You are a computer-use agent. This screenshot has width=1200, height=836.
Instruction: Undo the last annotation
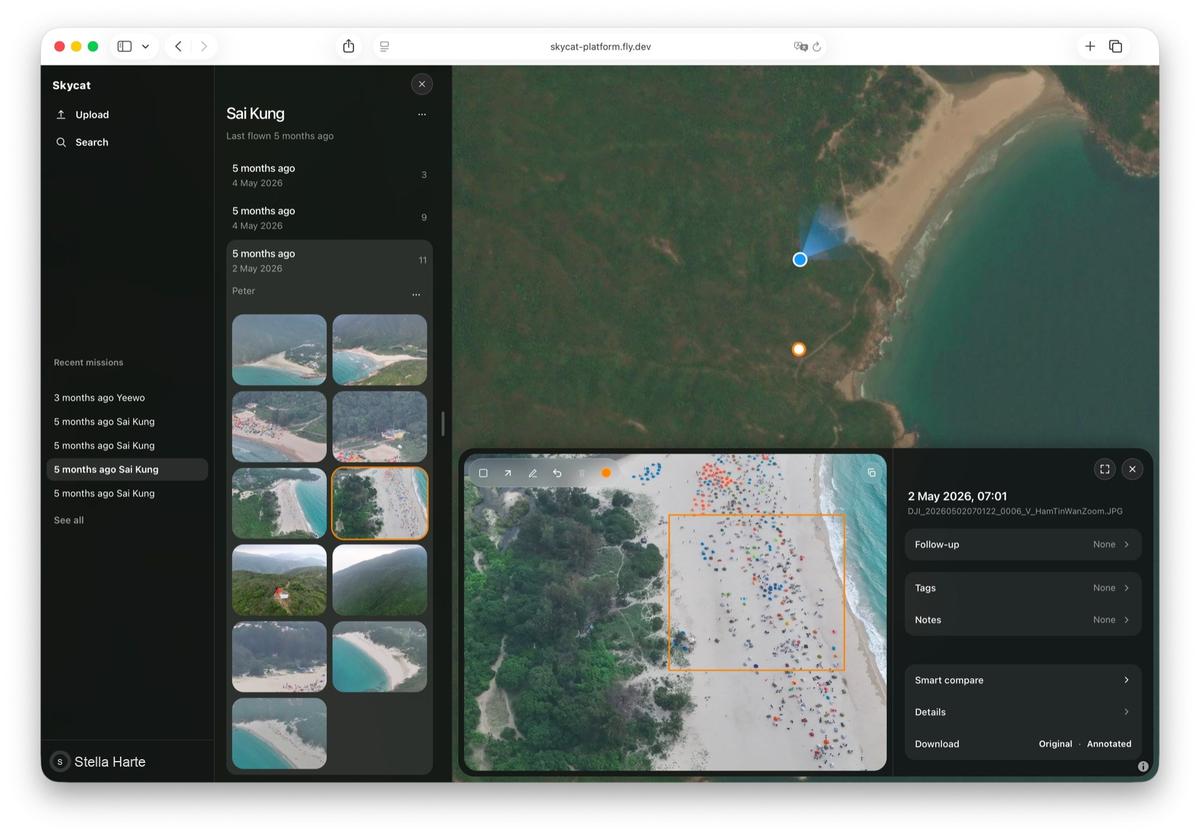click(557, 473)
